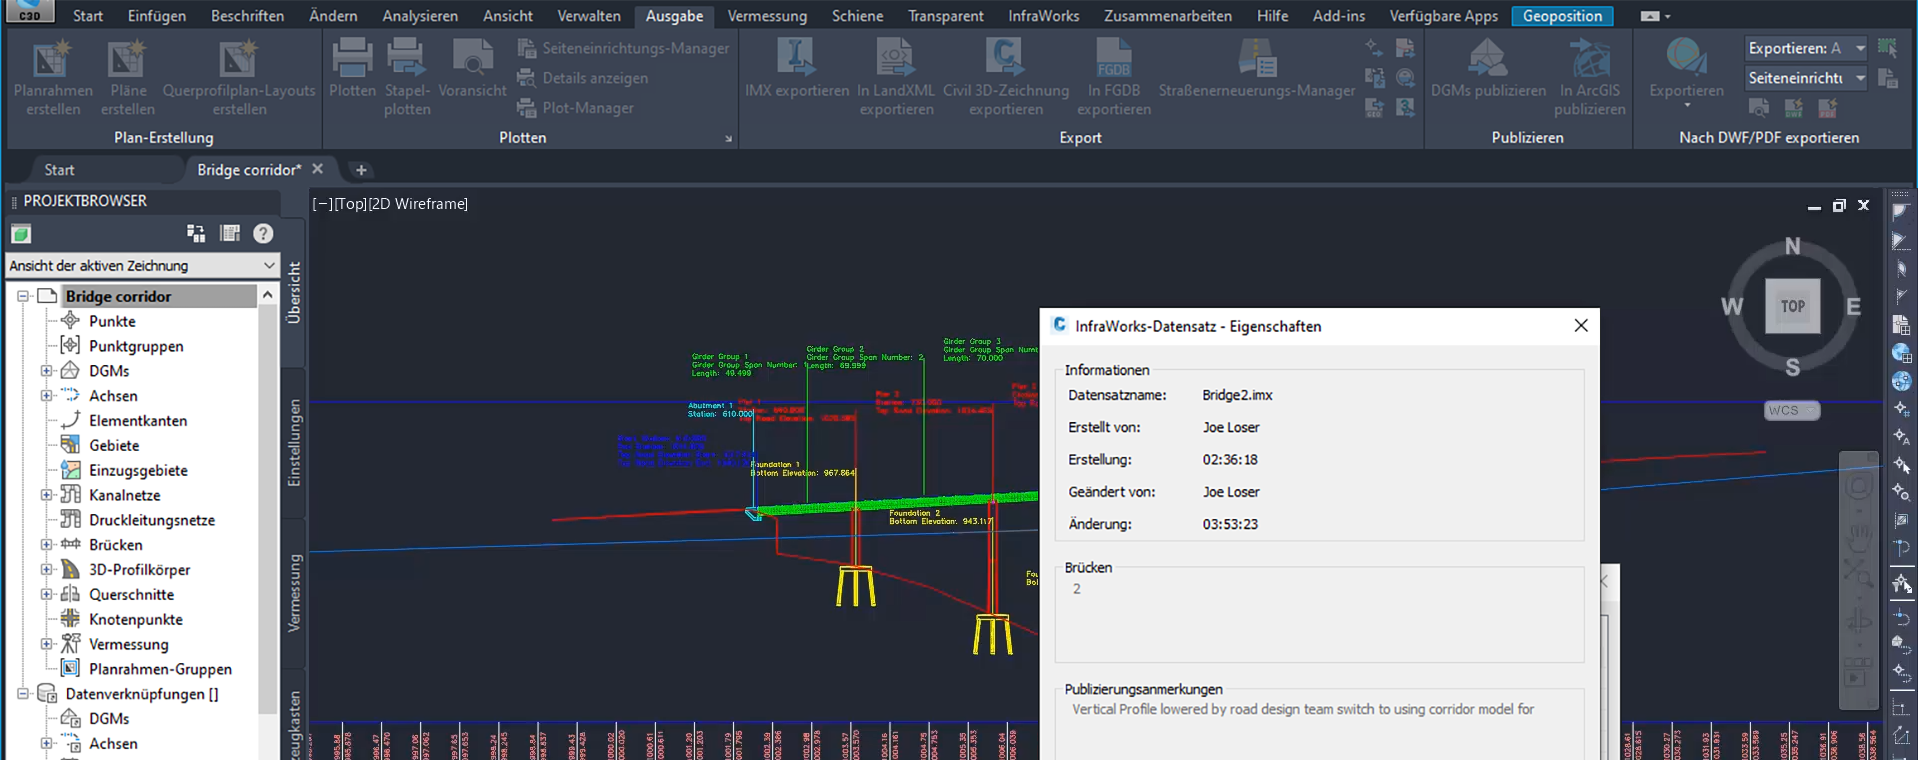Click DGMs publizieren

point(1488,68)
